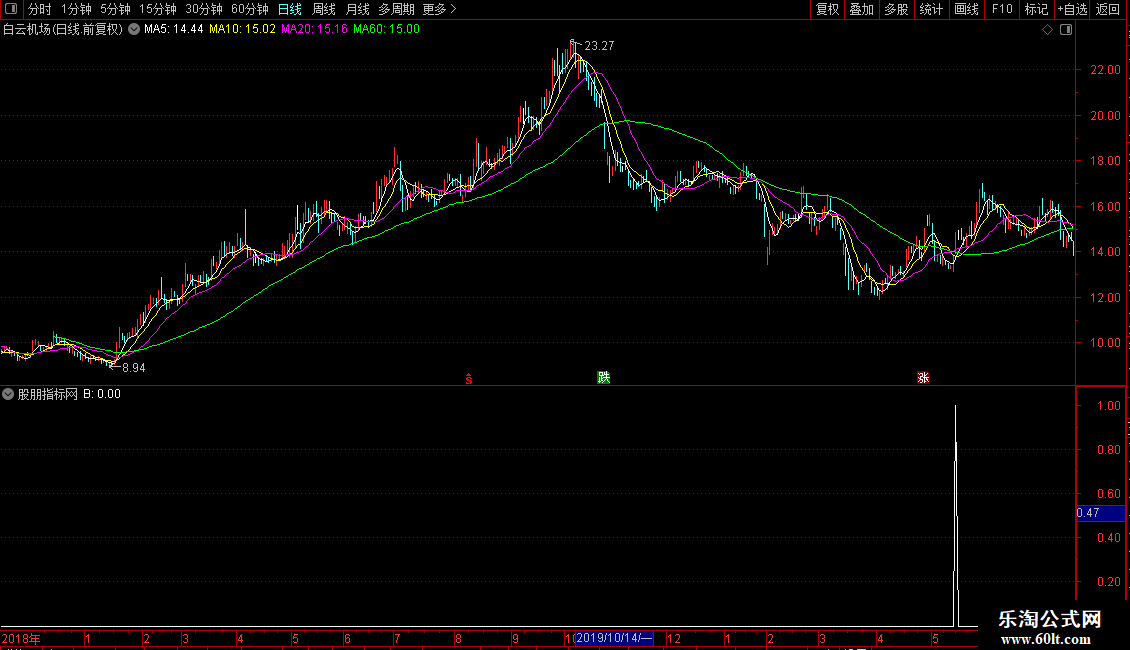Click the green MA60: 15.00 label

[x=386, y=30]
